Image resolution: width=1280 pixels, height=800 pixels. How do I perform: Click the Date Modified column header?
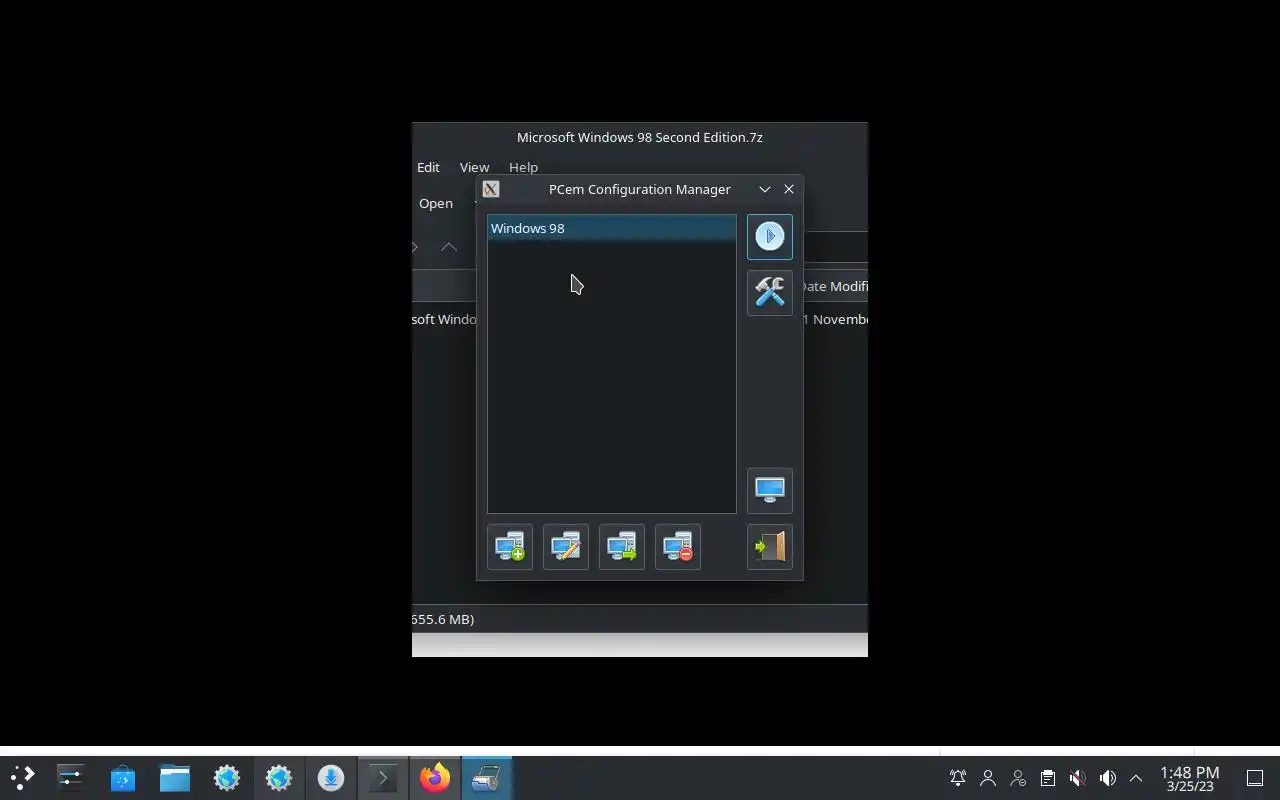[834, 286]
